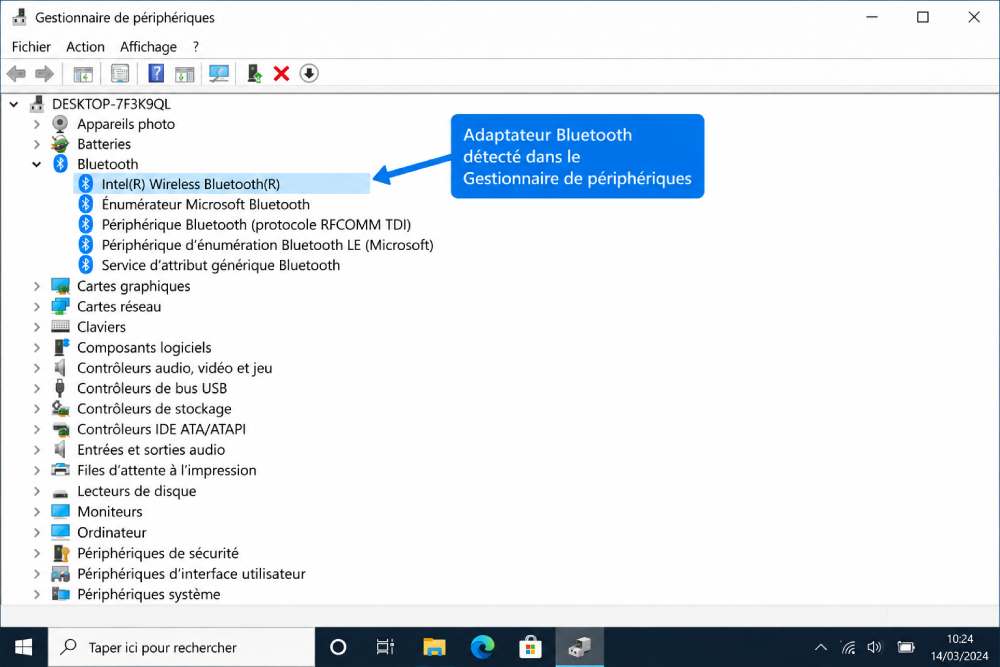Click the Bluetooth category icon
This screenshot has width=1000, height=667.
pos(61,164)
